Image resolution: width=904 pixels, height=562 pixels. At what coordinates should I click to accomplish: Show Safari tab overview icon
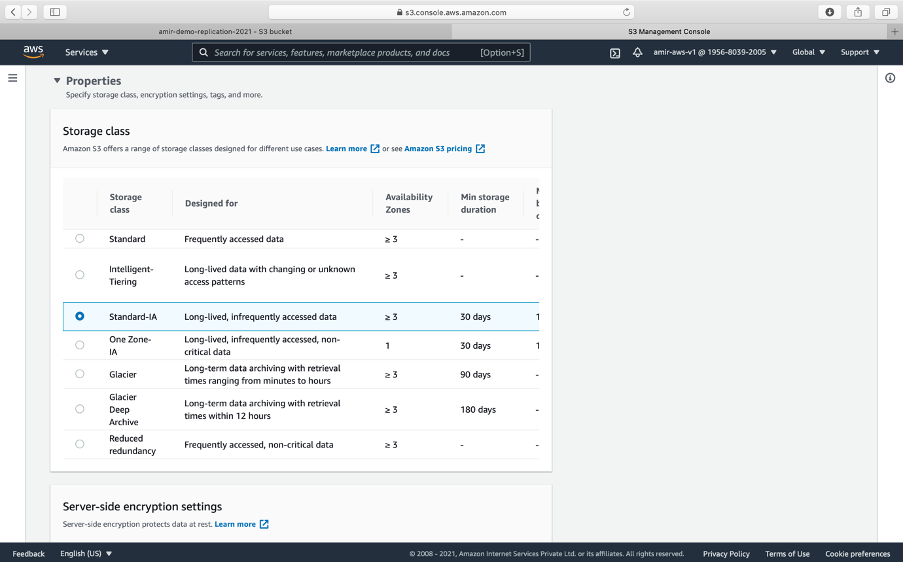[x=886, y=12]
